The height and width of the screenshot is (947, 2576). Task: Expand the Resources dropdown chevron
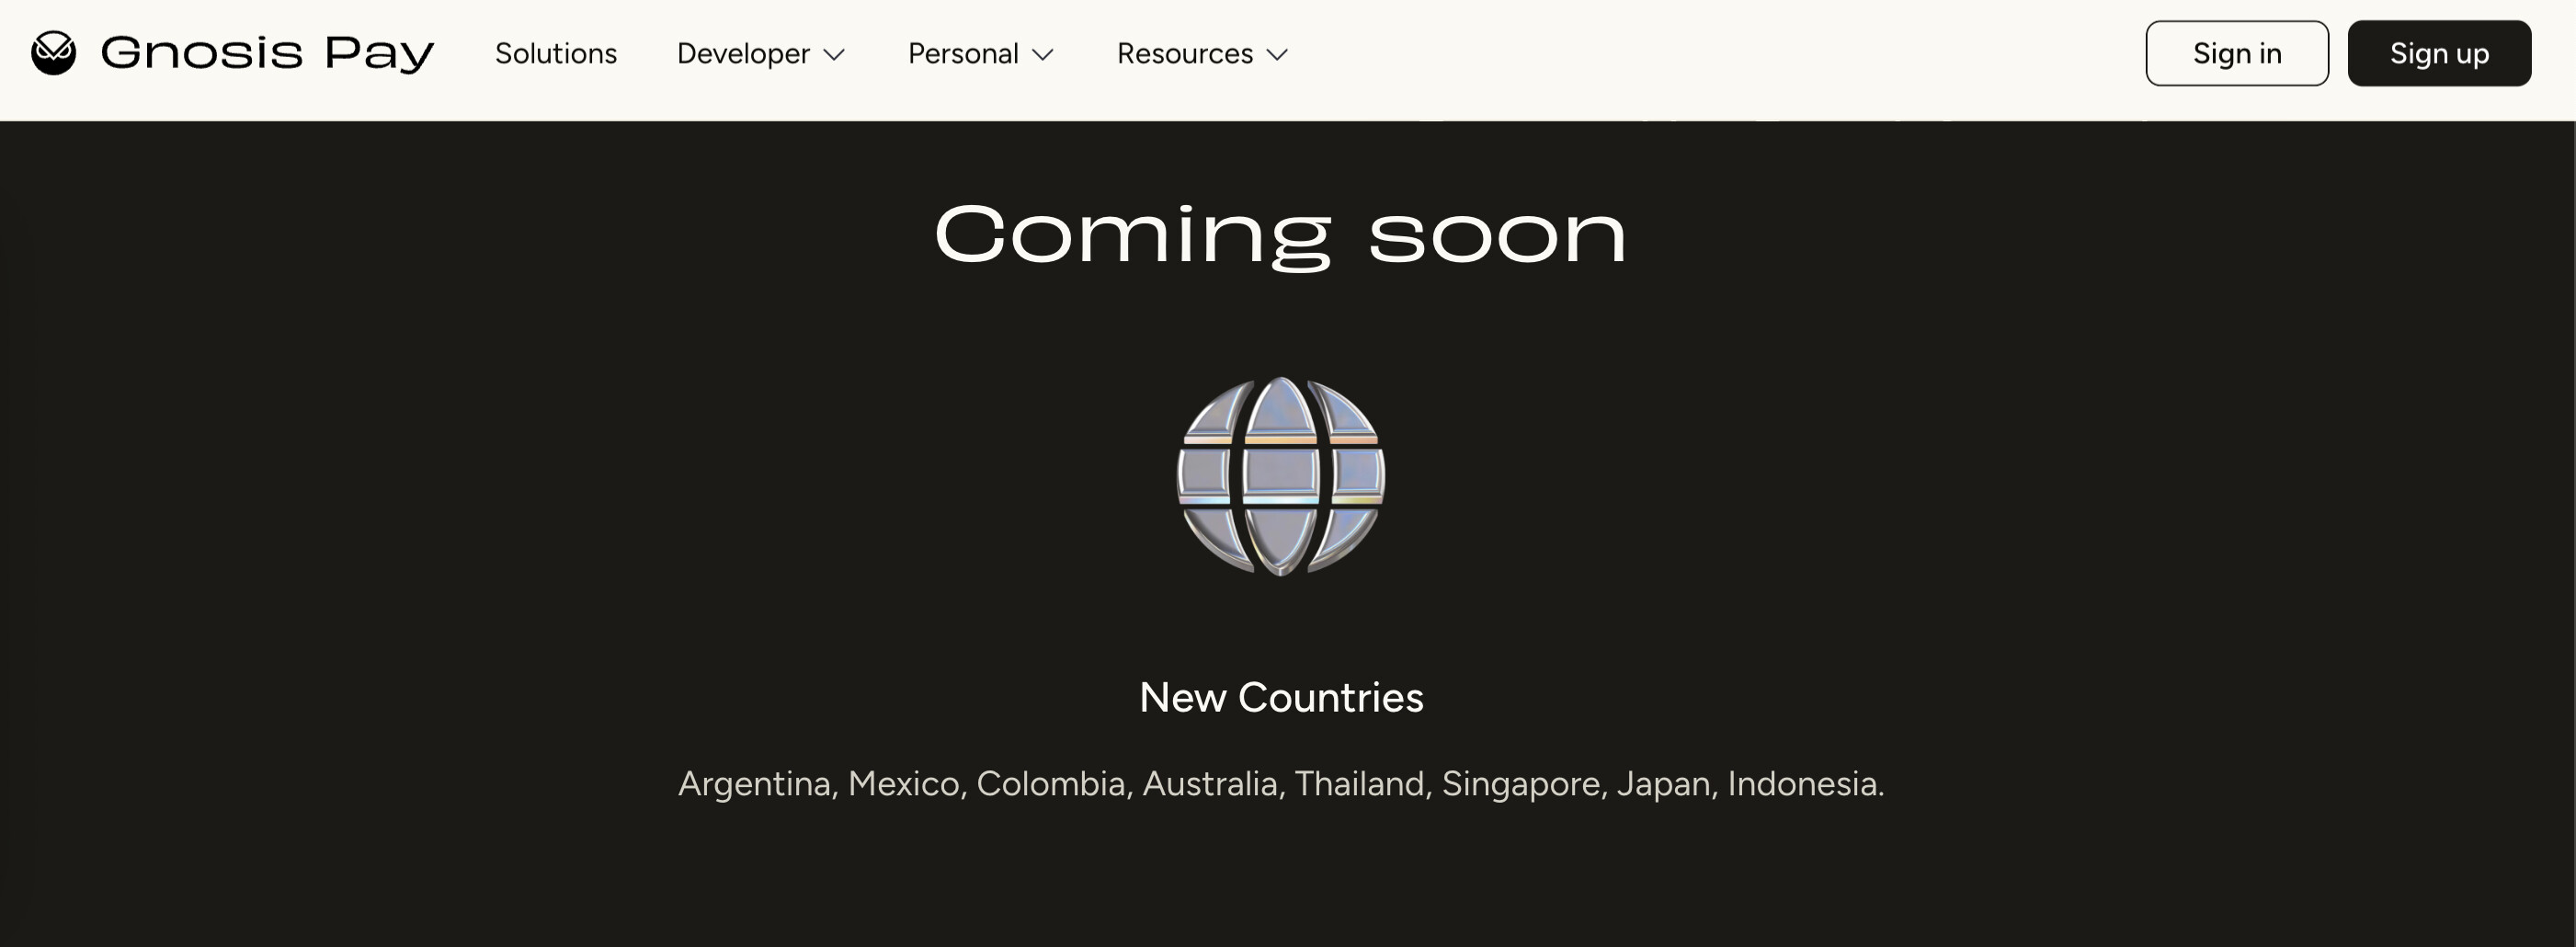click(x=1277, y=55)
